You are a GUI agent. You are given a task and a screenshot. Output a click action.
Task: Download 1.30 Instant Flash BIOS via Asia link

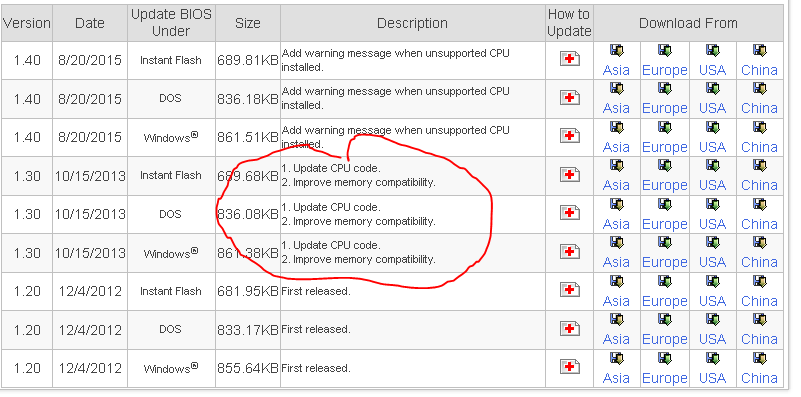616,185
